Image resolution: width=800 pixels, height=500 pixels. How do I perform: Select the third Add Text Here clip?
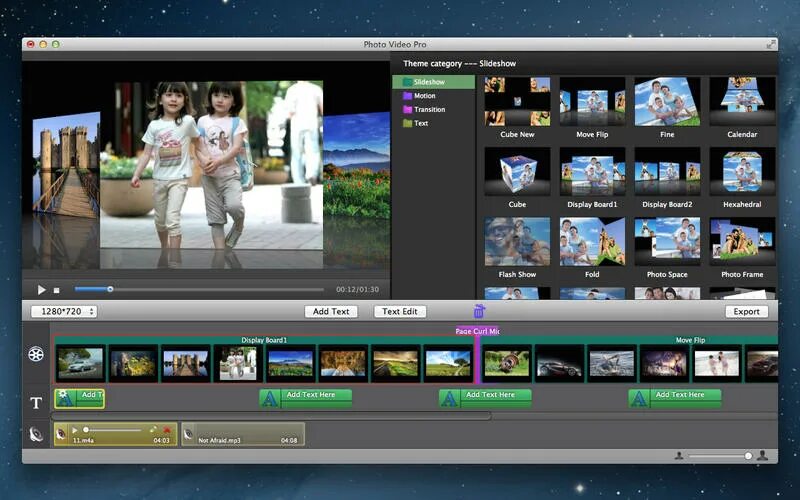point(485,398)
